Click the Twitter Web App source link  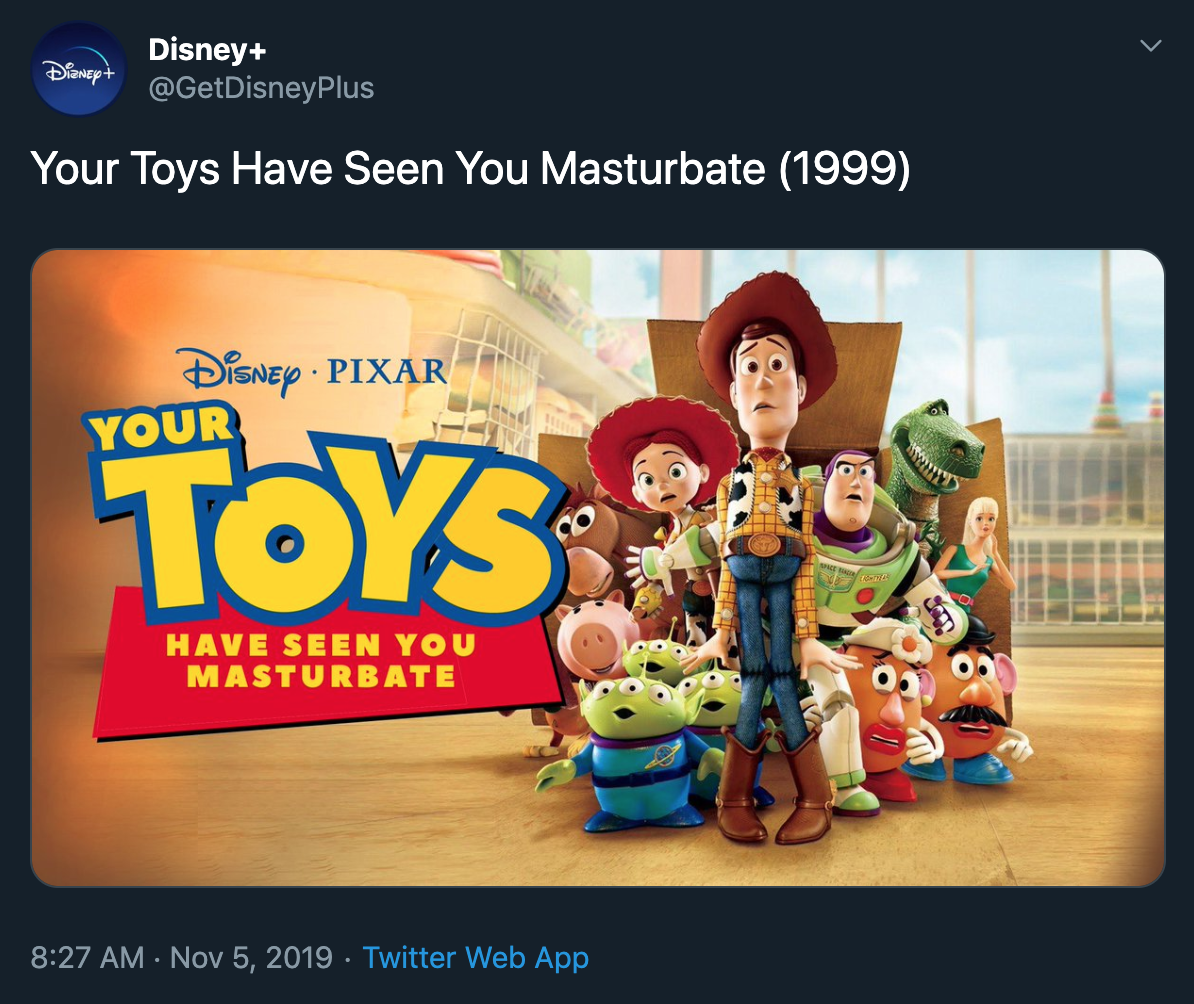pyautogui.click(x=475, y=957)
